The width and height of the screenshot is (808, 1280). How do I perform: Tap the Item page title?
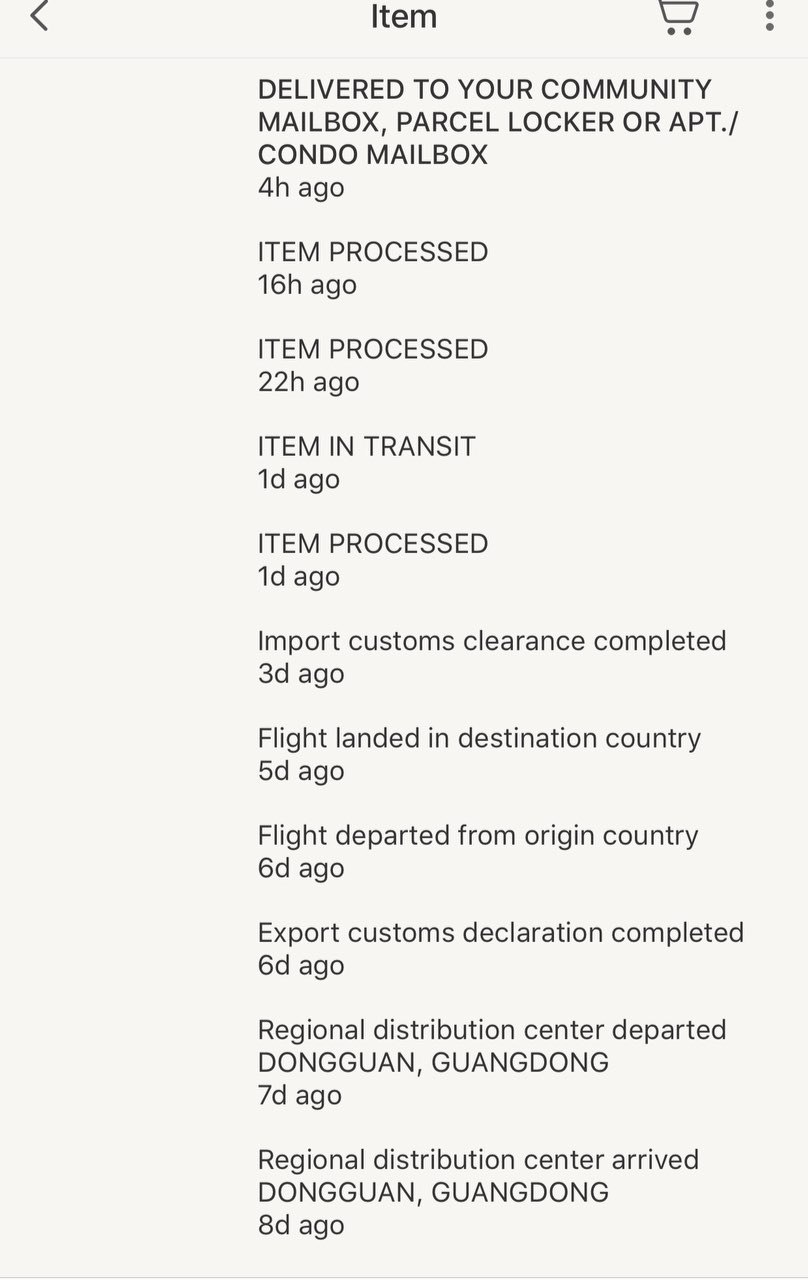pyautogui.click(x=403, y=17)
